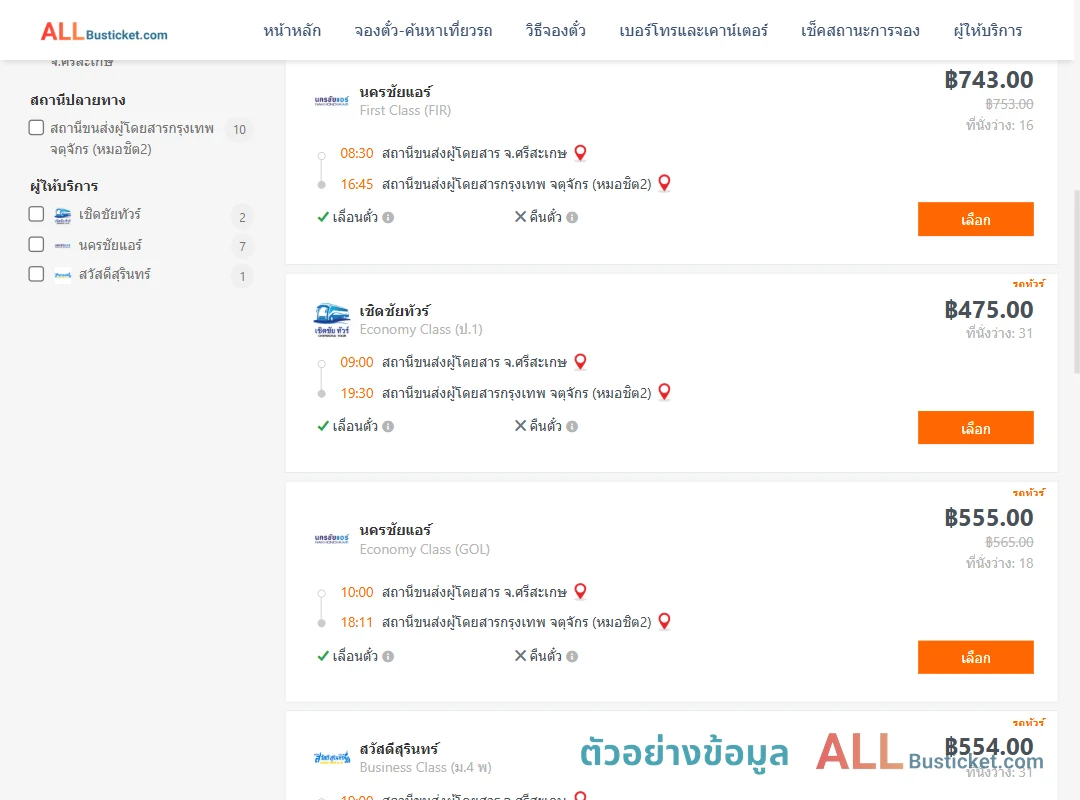Click the struck-through ฿565.00 price
This screenshot has width=1080, height=800.
[1009, 542]
